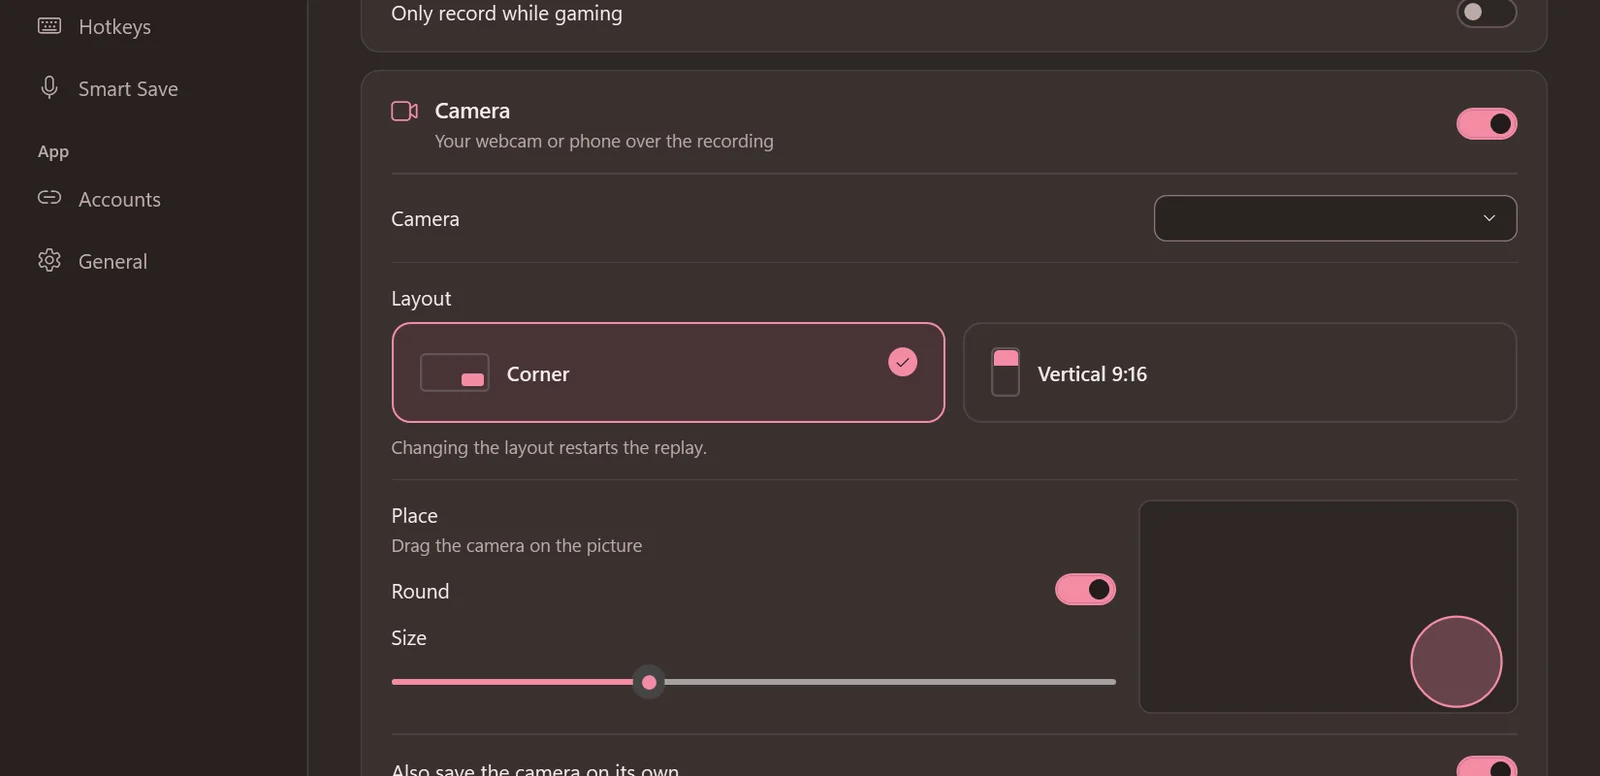This screenshot has height=776, width=1600.
Task: Click the pink checkmark on Corner card
Action: pyautogui.click(x=903, y=362)
